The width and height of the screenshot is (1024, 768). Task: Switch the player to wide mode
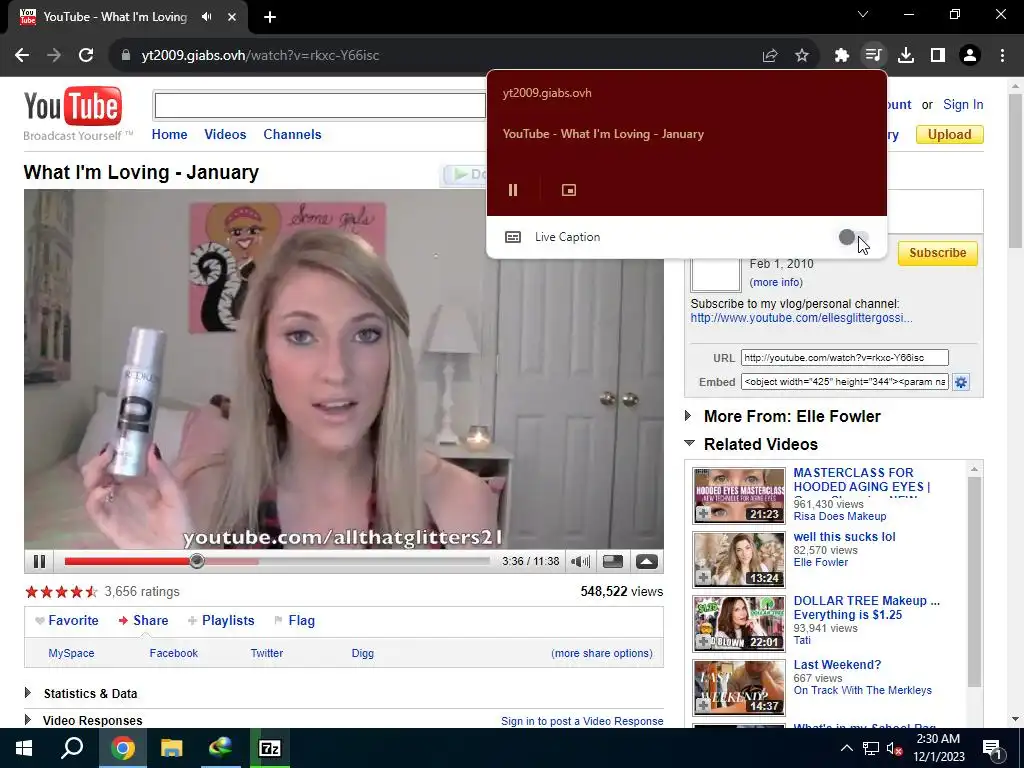pyautogui.click(x=613, y=562)
